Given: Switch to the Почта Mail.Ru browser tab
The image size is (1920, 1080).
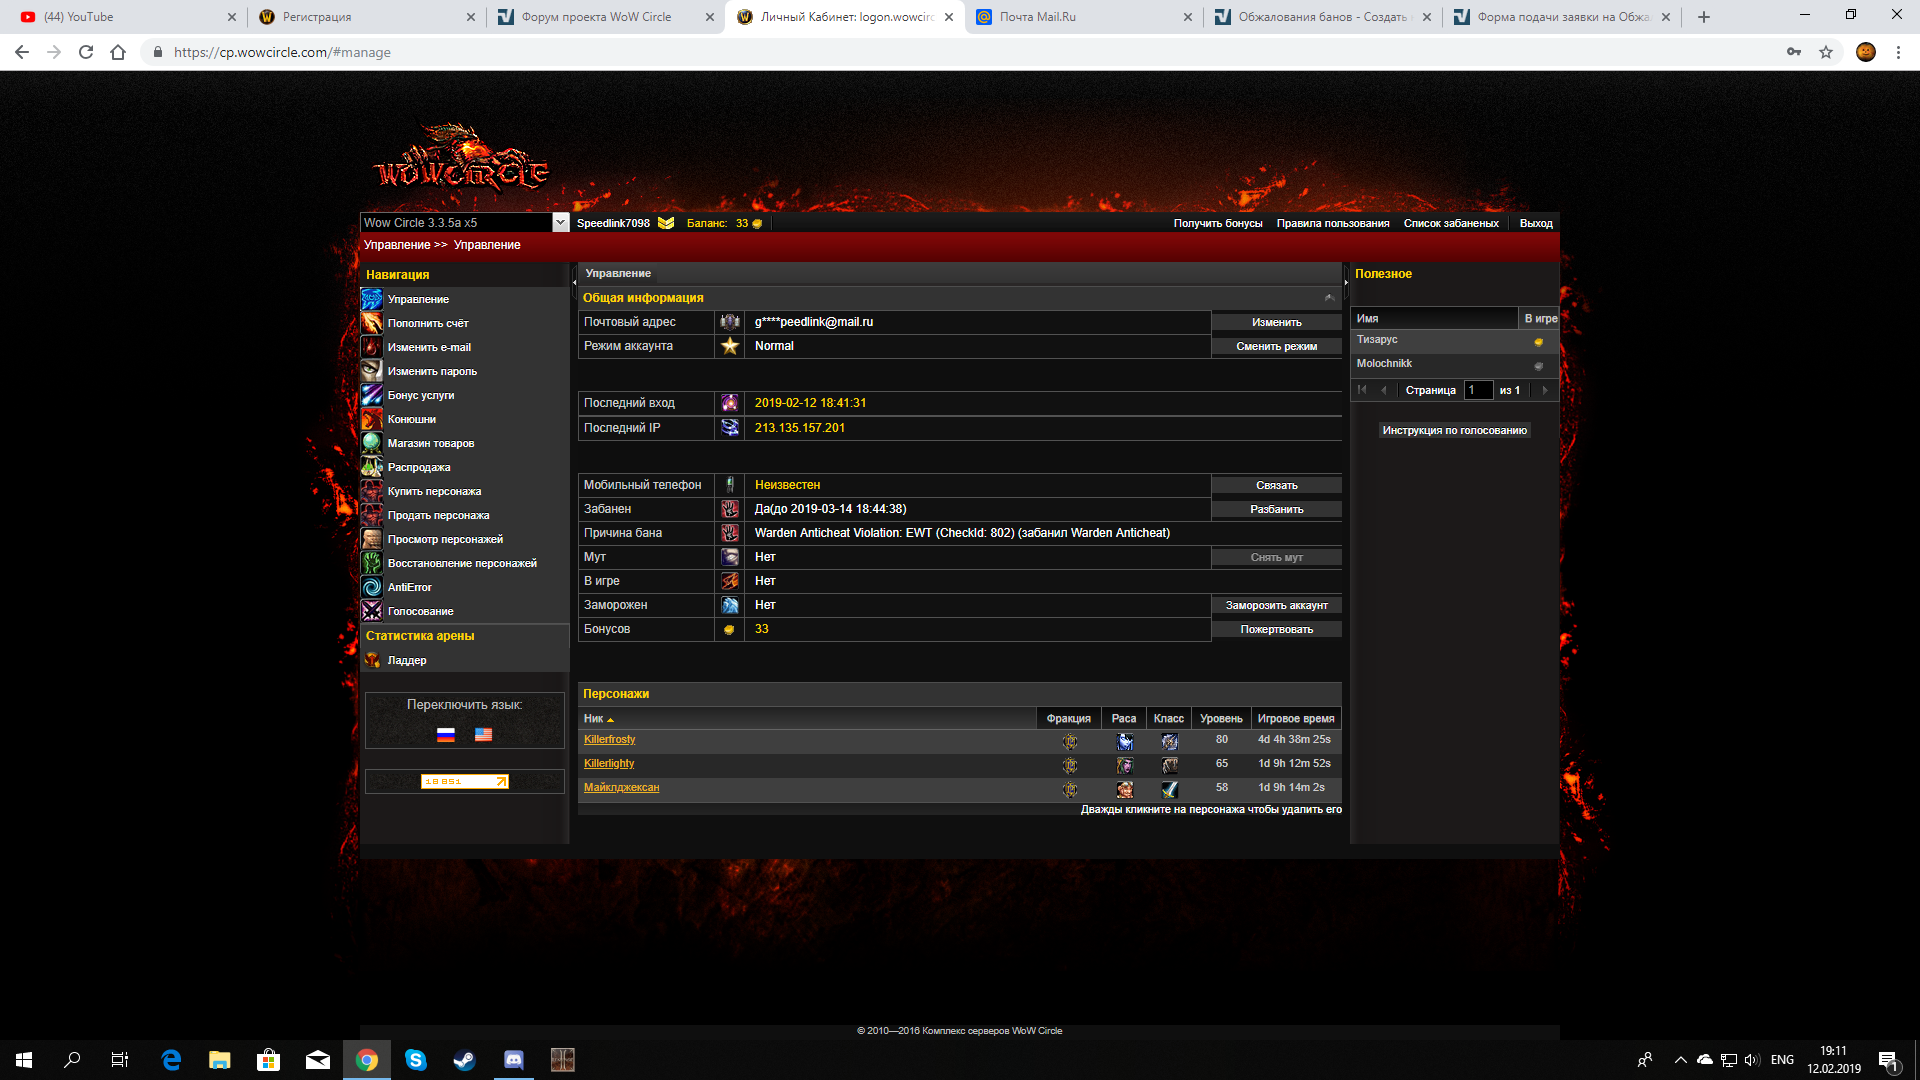Looking at the screenshot, I should (x=1037, y=17).
